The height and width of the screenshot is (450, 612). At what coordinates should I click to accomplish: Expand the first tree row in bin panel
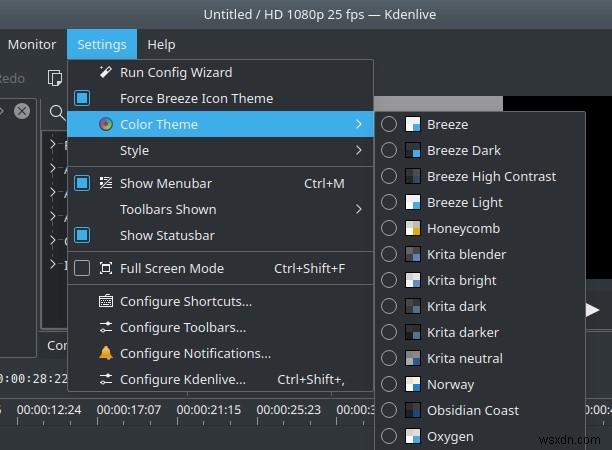tap(52, 144)
